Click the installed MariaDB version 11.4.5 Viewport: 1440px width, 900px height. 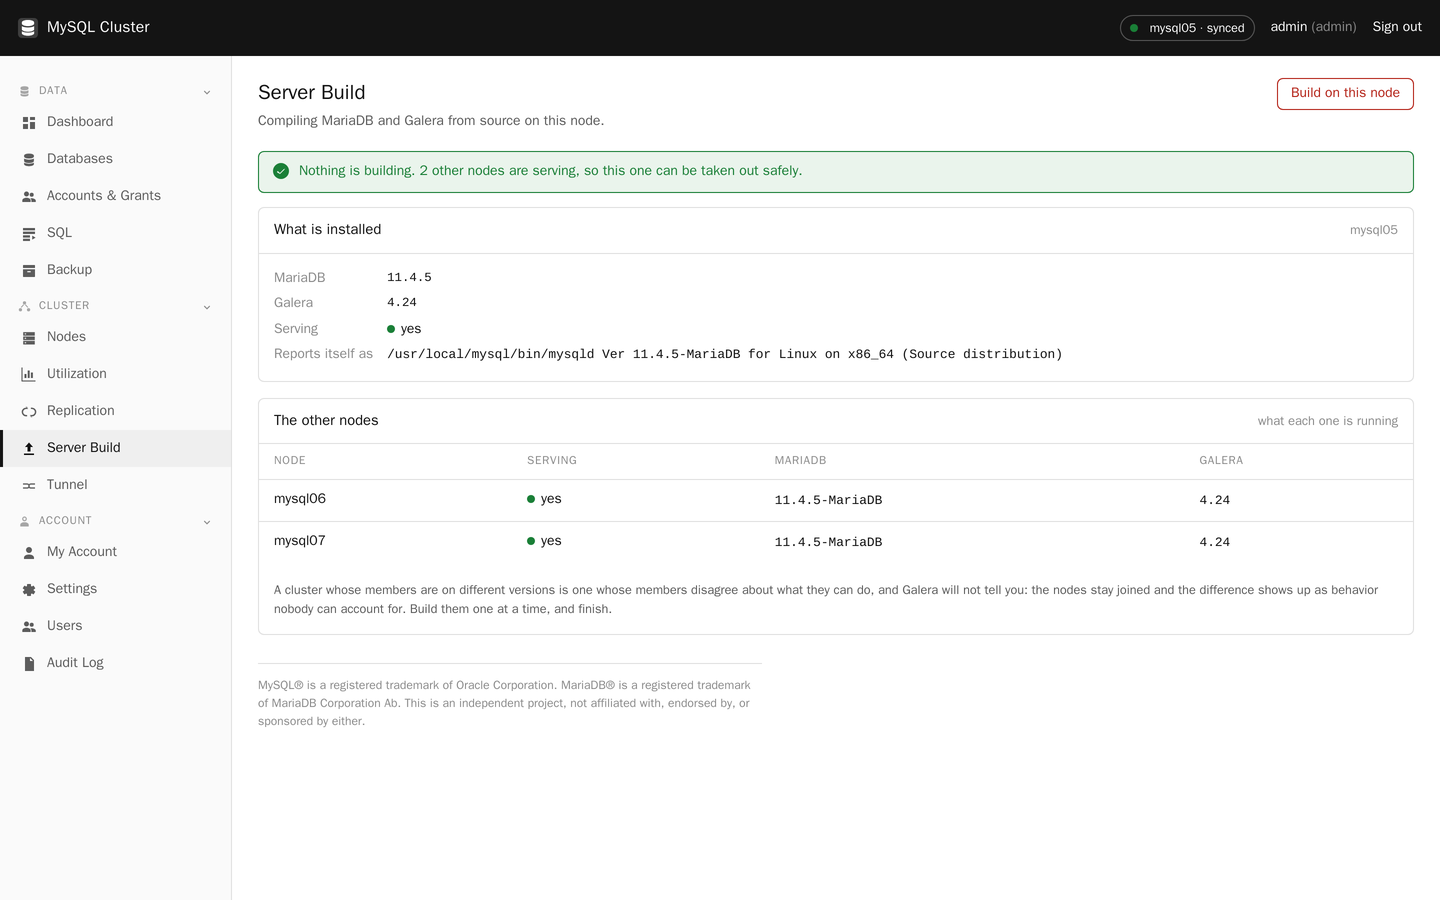[x=409, y=278]
